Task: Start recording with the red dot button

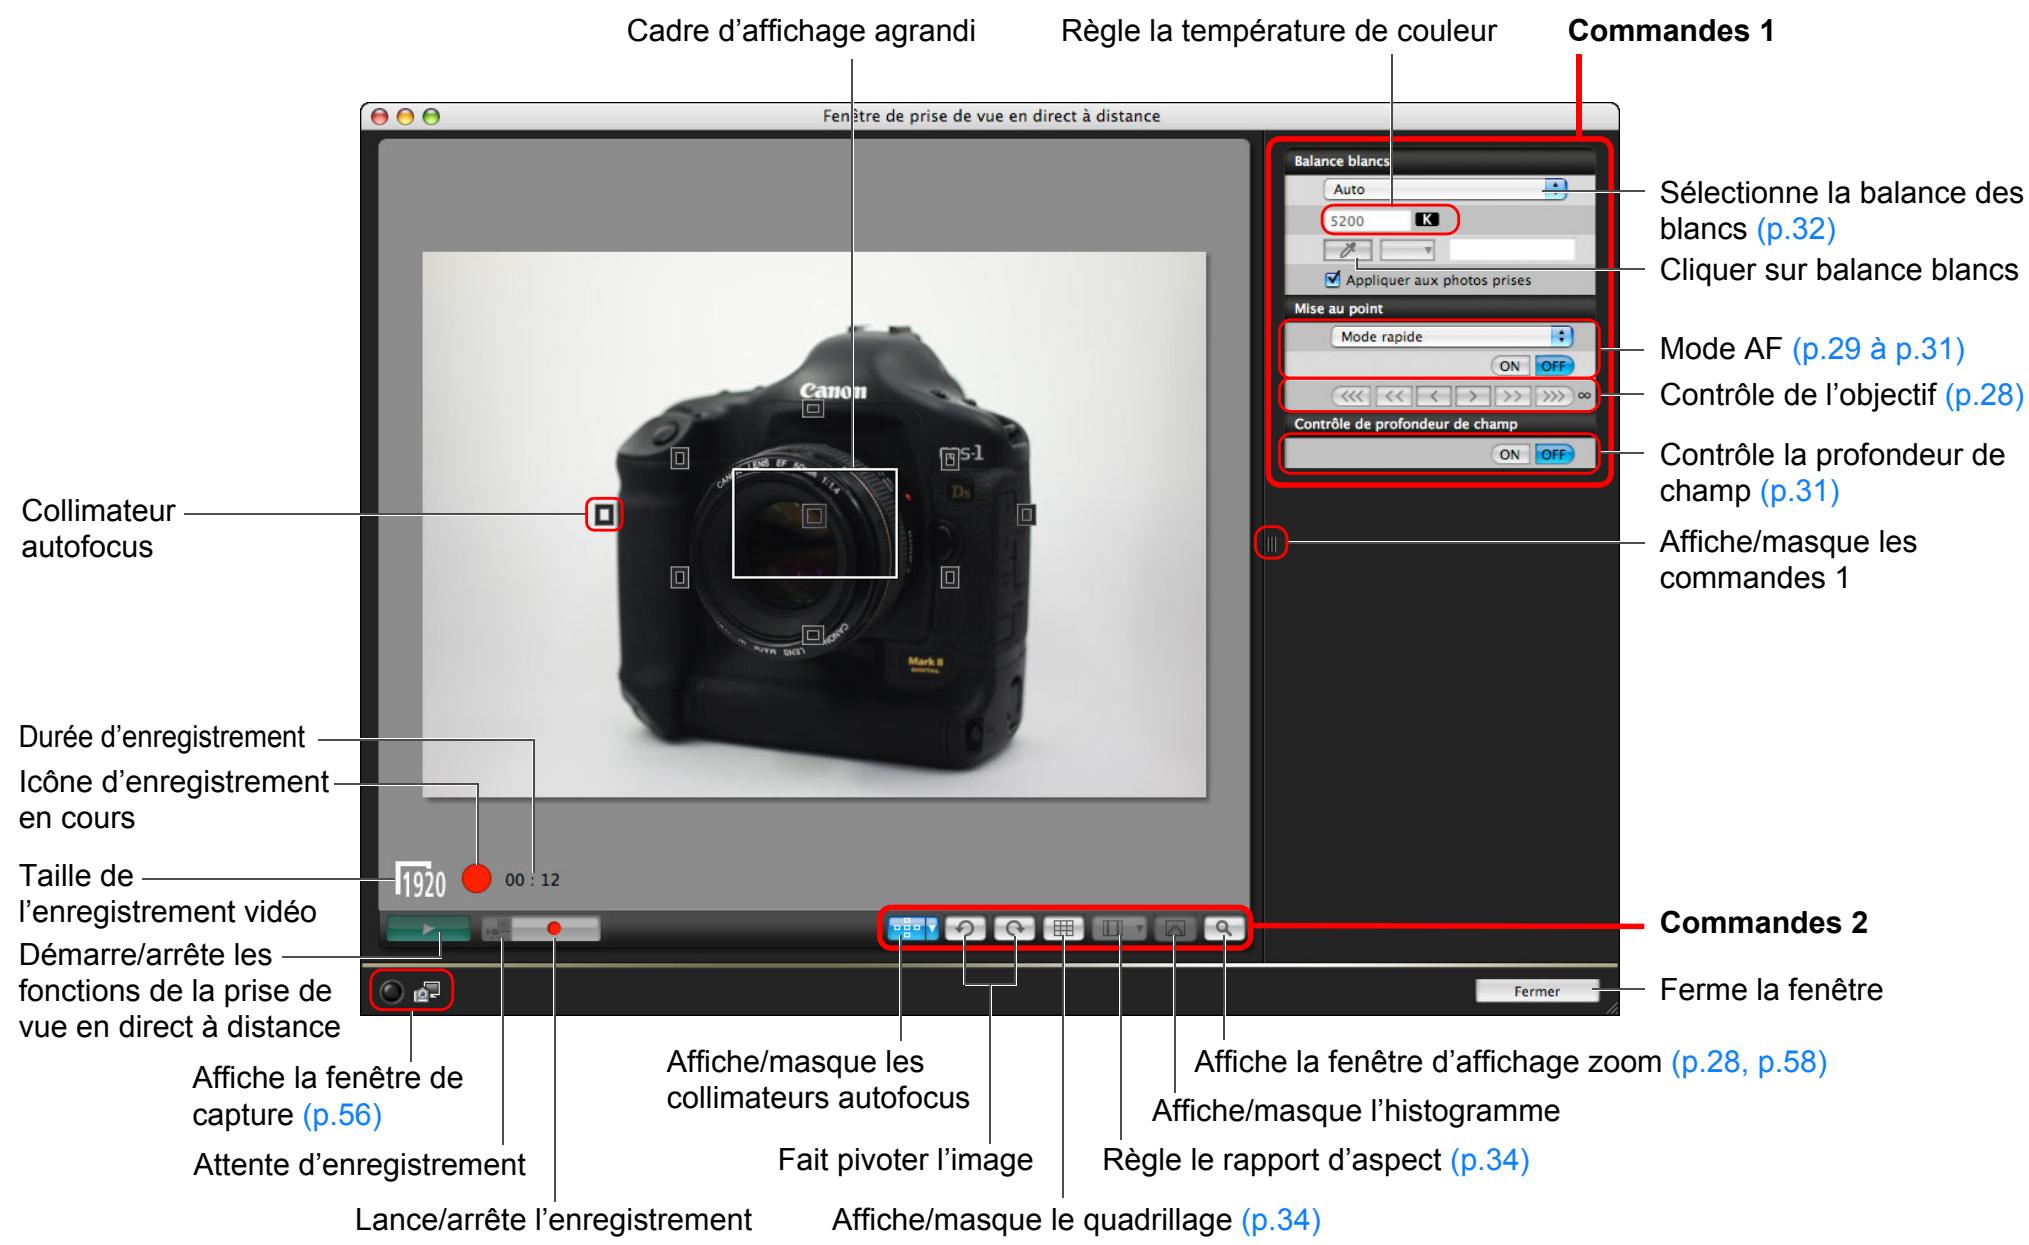Action: (x=557, y=928)
